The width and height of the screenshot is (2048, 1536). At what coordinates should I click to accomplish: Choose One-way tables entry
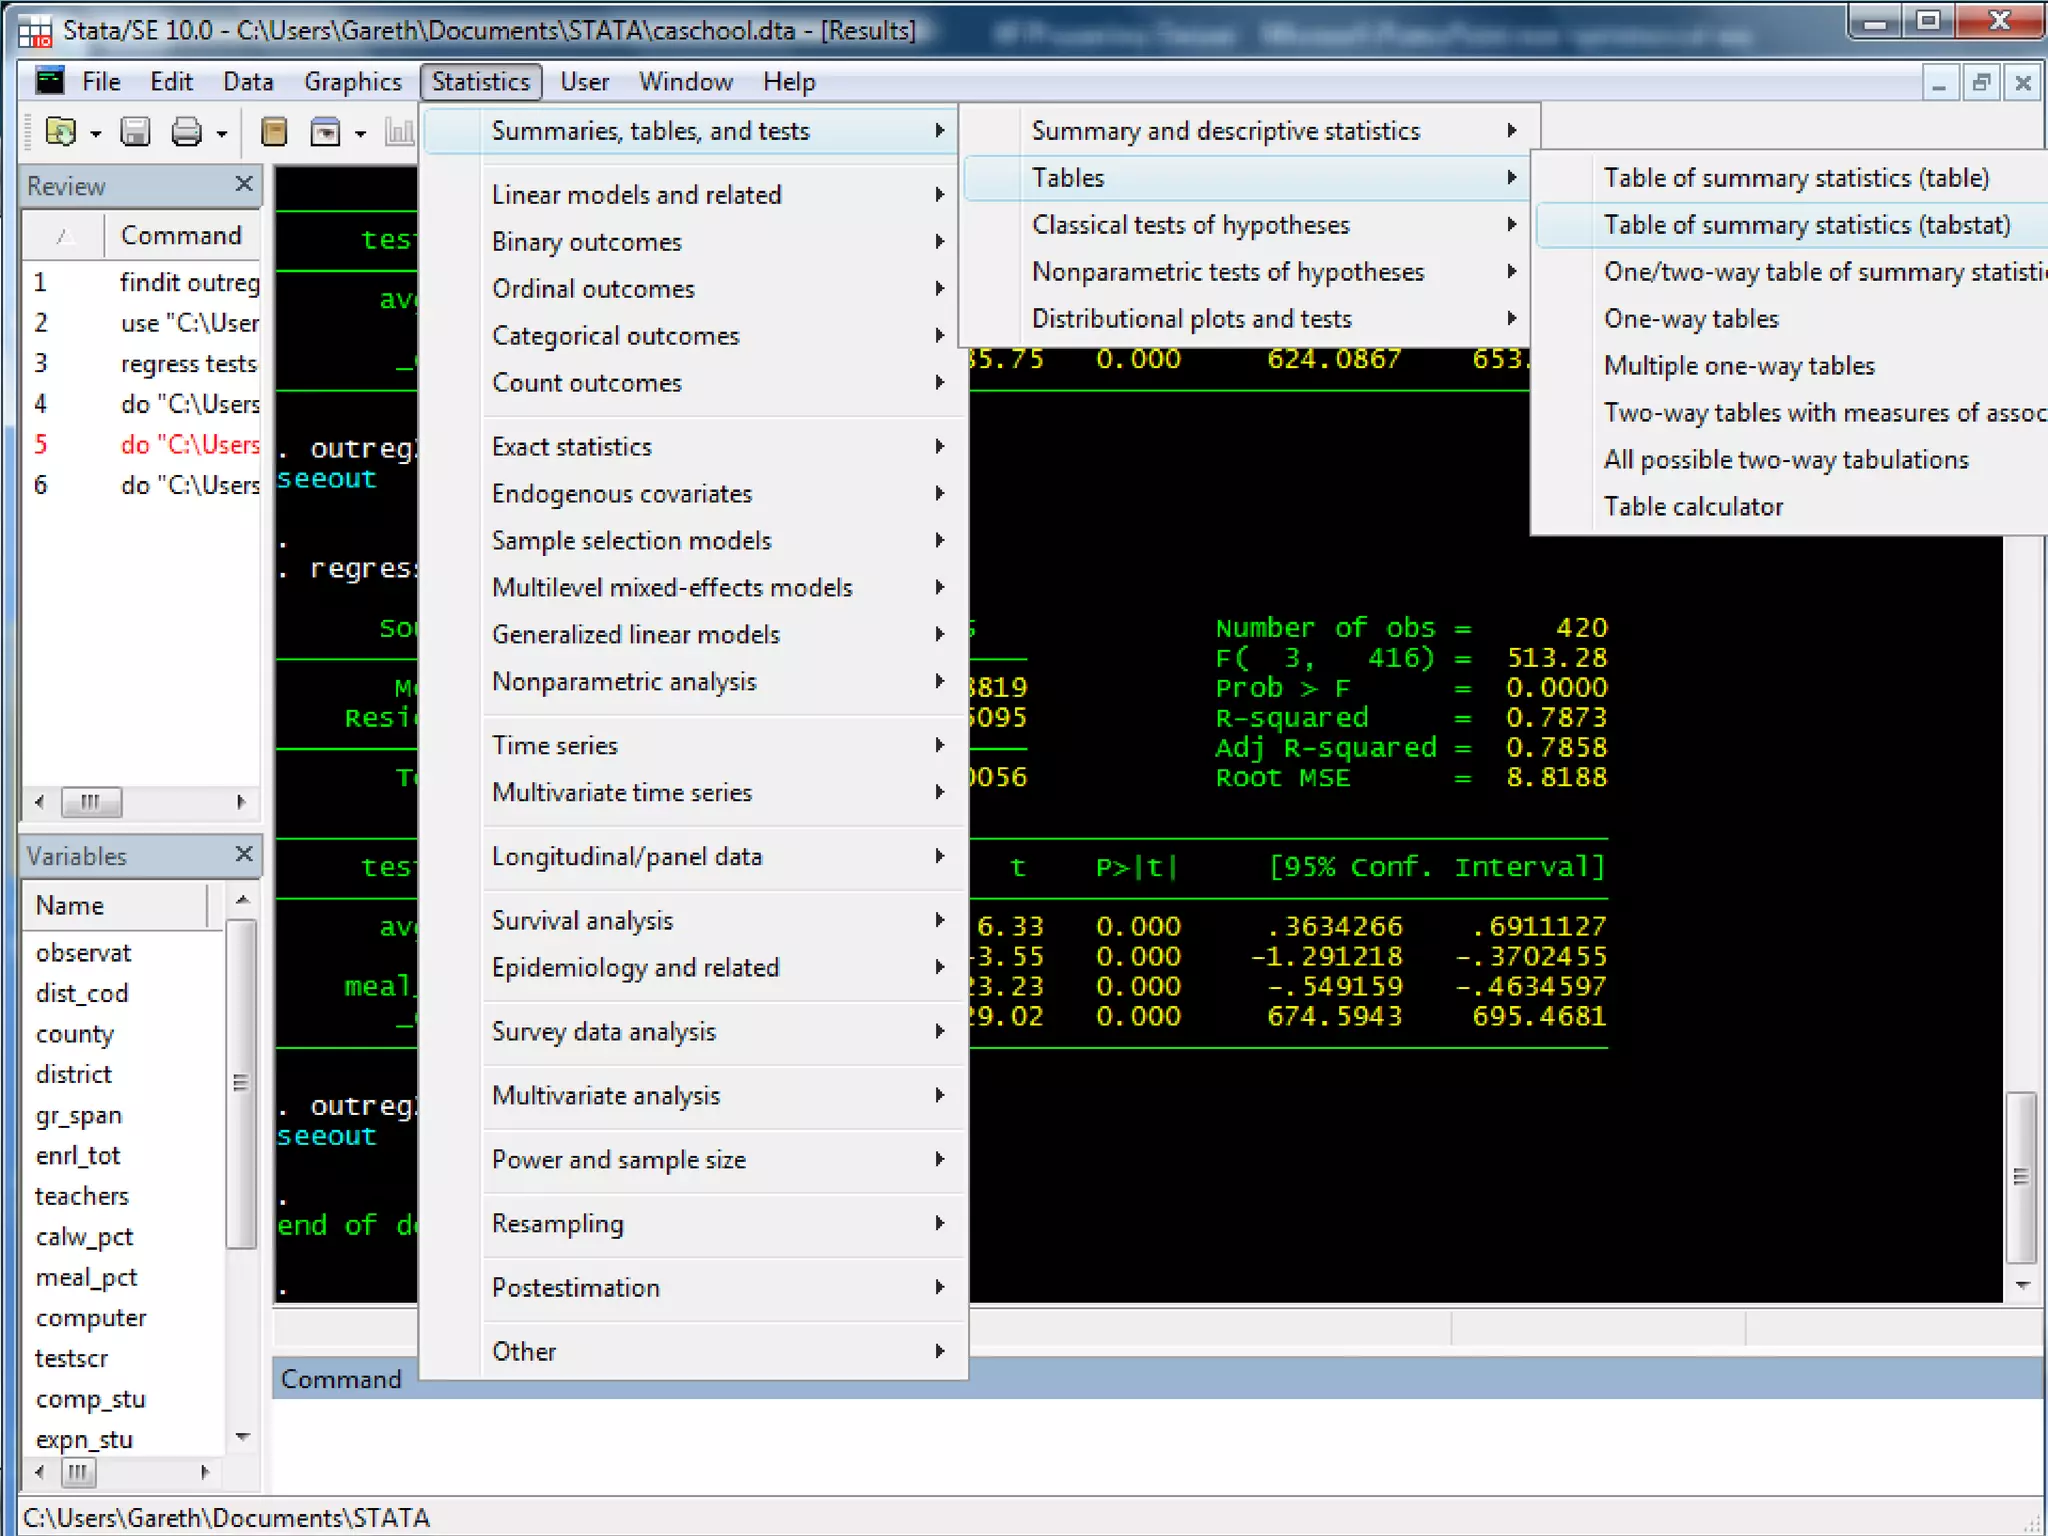coord(1691,319)
